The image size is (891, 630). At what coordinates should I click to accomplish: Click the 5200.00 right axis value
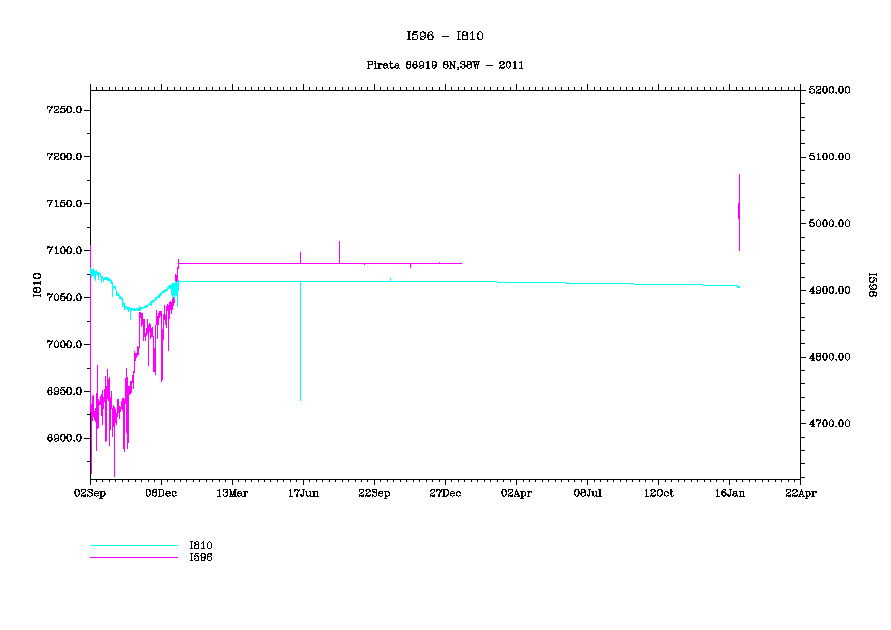[830, 90]
